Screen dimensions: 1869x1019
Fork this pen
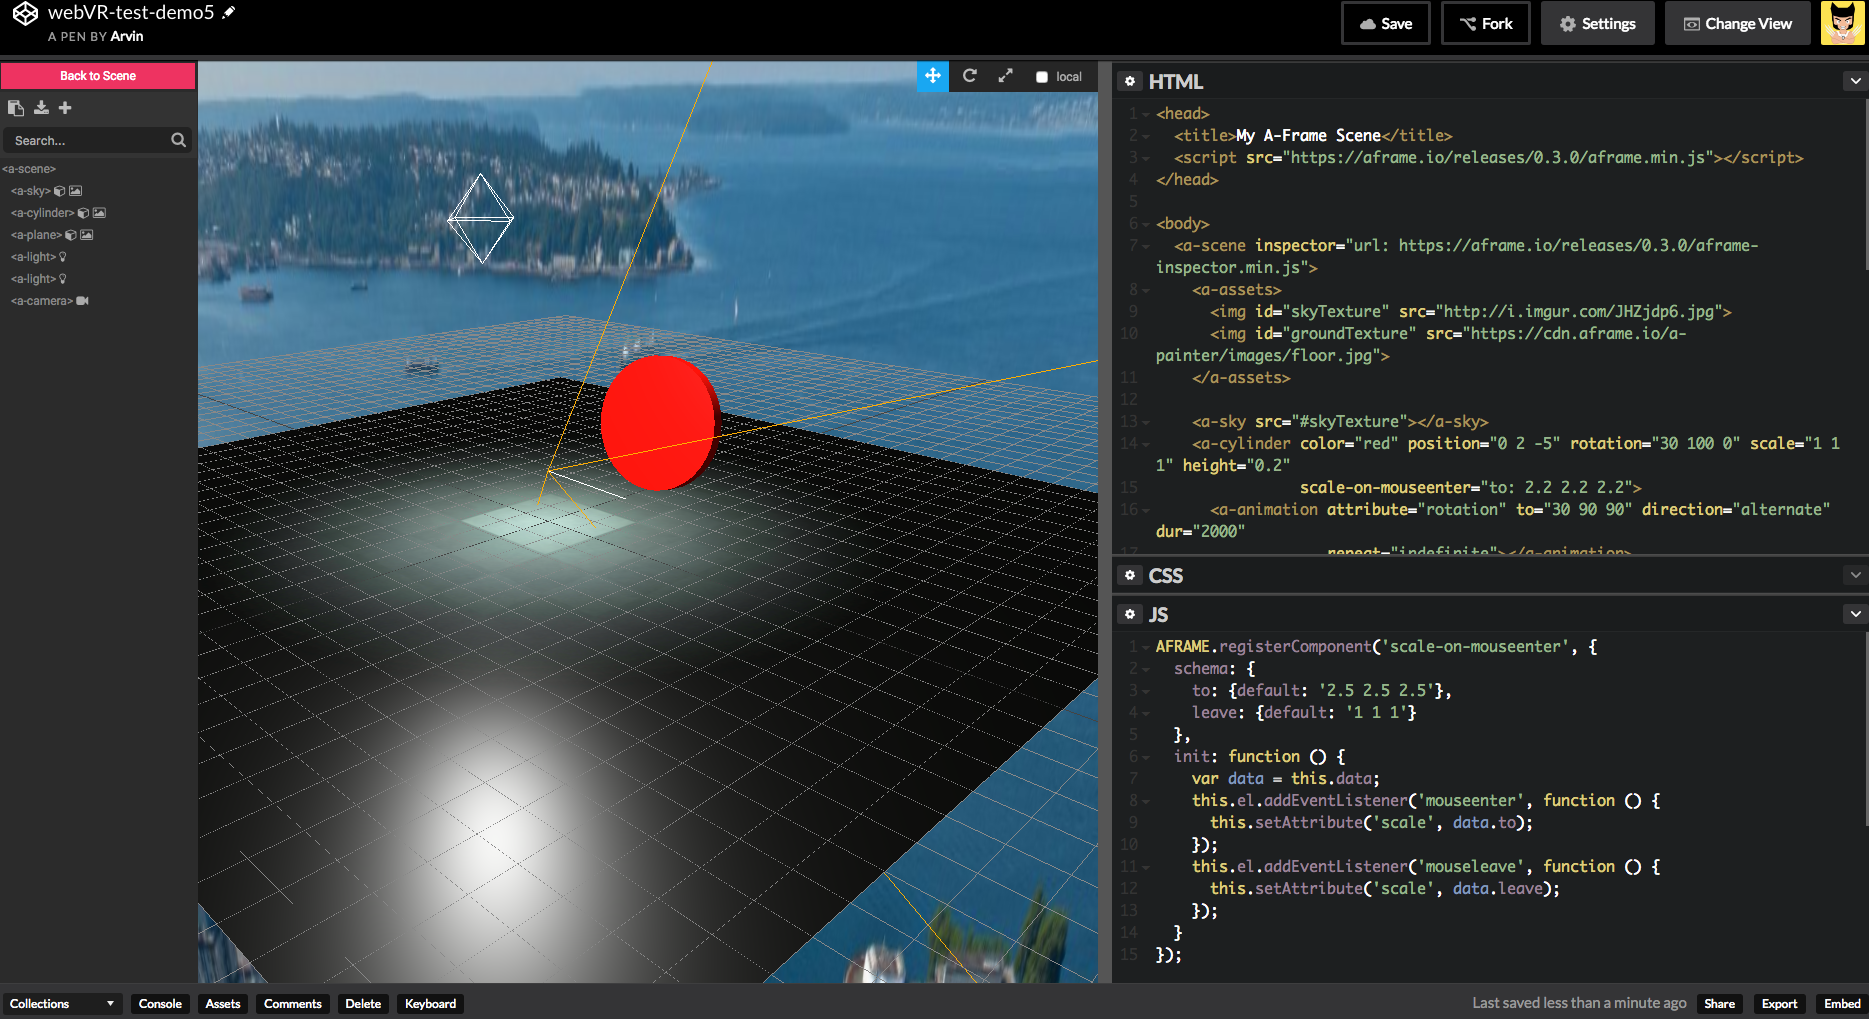[x=1485, y=23]
